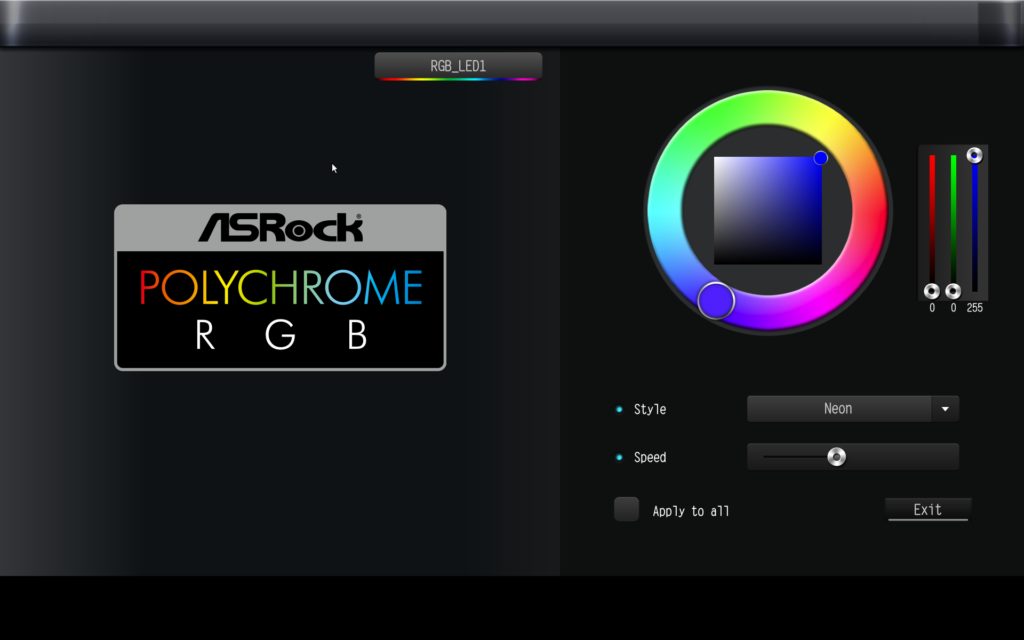Click the Apply to all label
Image resolution: width=1024 pixels, height=640 pixels.
(691, 511)
